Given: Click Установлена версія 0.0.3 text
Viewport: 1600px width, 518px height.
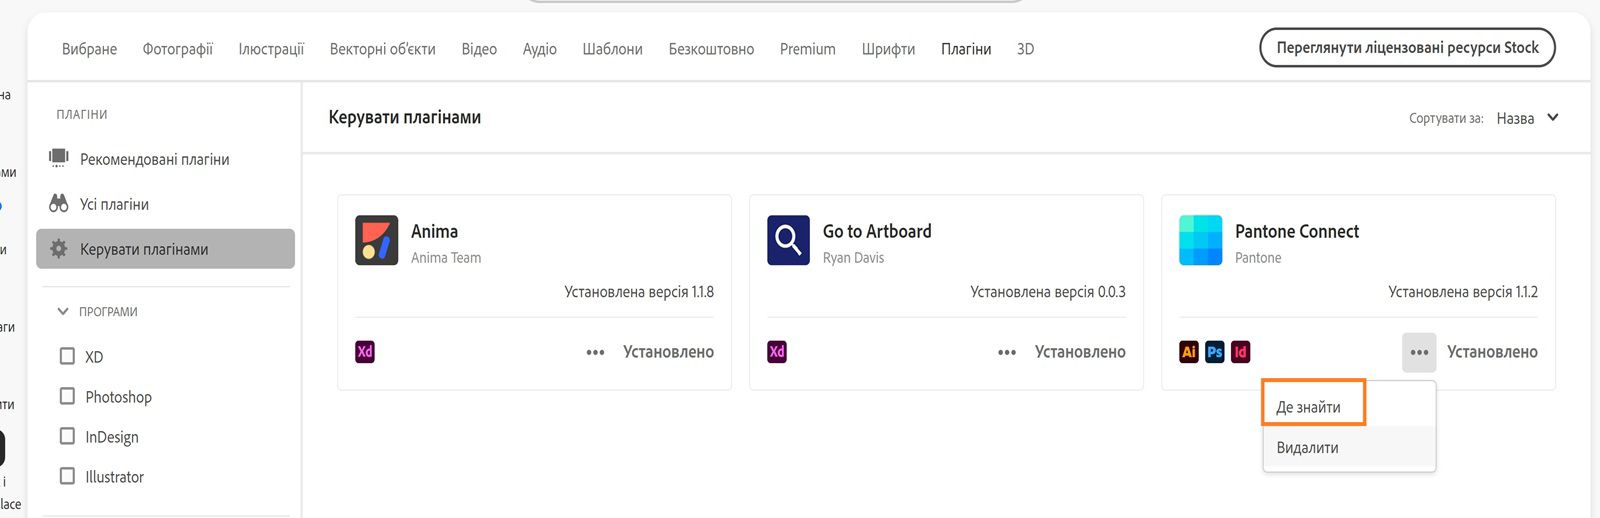Looking at the screenshot, I should tap(1048, 292).
